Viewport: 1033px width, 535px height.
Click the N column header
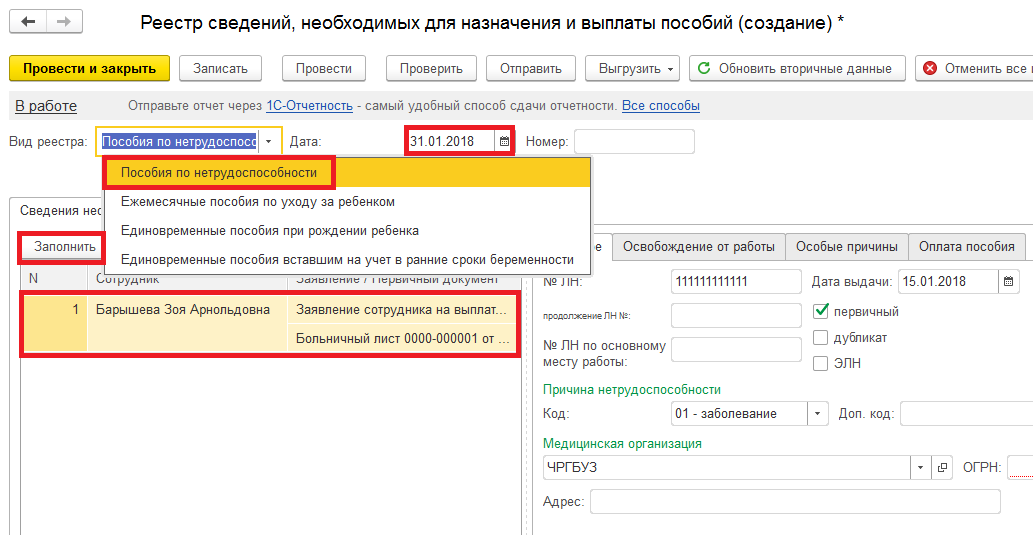(54, 279)
